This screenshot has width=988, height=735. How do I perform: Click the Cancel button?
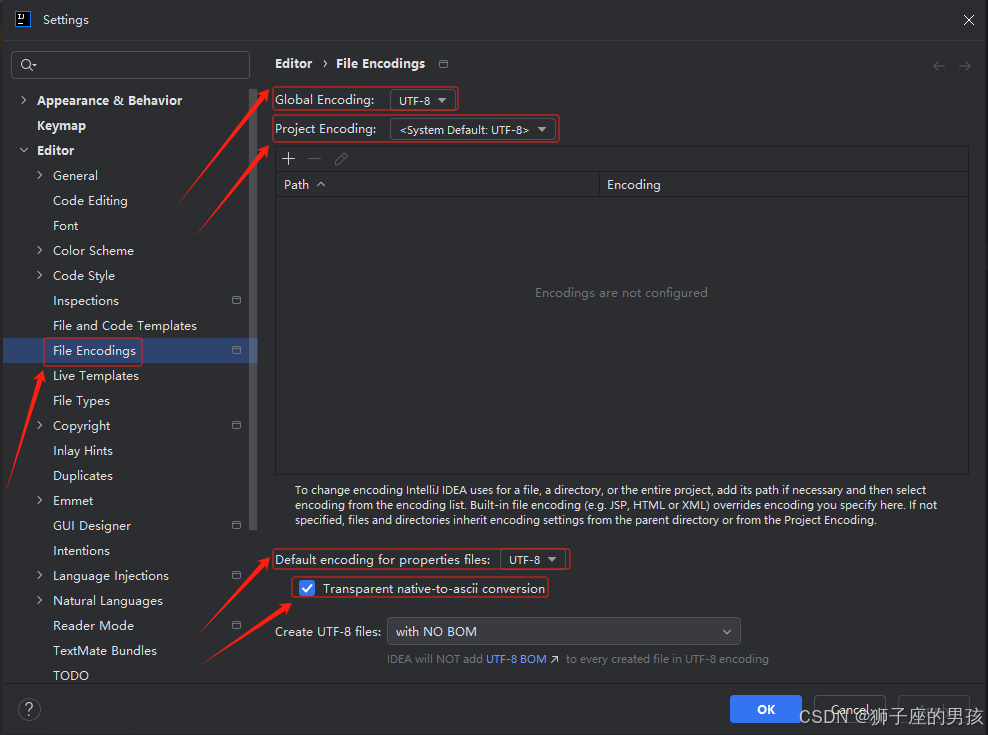point(849,709)
